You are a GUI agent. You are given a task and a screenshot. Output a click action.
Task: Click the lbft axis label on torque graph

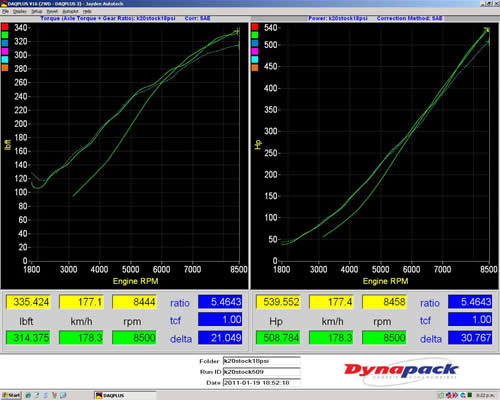pos(7,145)
